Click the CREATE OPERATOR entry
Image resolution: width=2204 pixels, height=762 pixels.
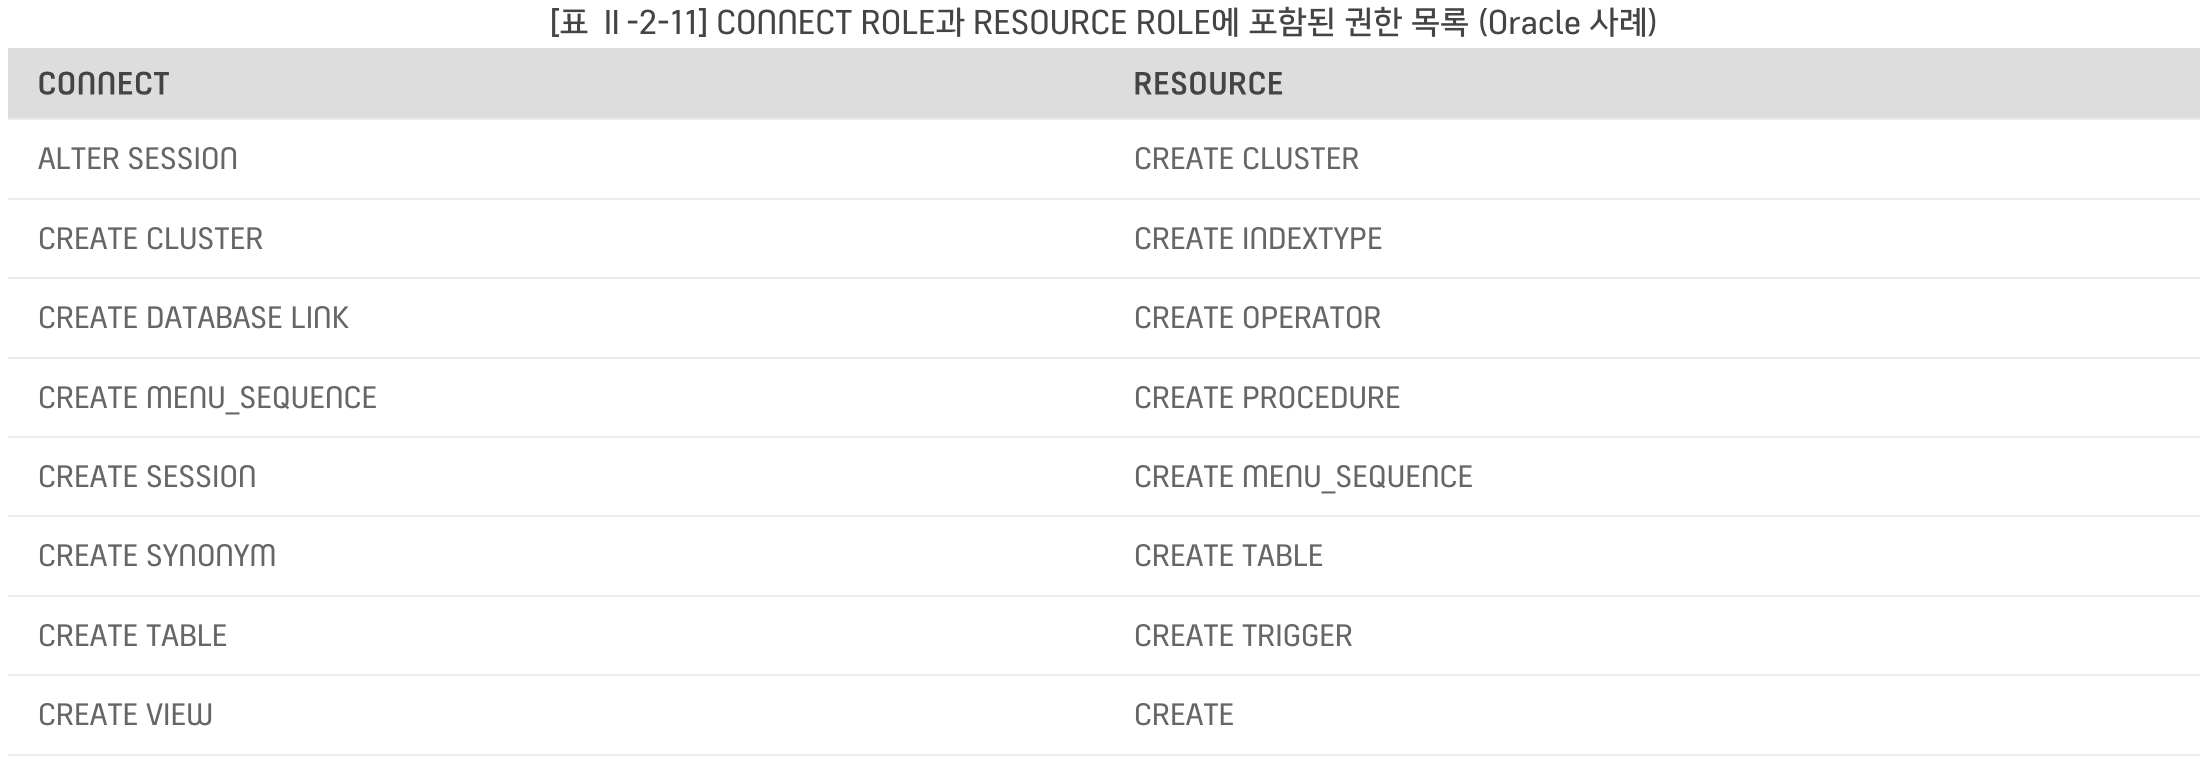click(1257, 318)
